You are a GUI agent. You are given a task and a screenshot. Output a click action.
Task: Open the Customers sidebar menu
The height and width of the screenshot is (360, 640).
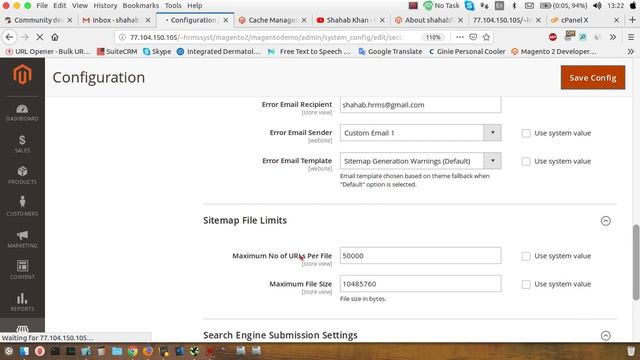22,206
